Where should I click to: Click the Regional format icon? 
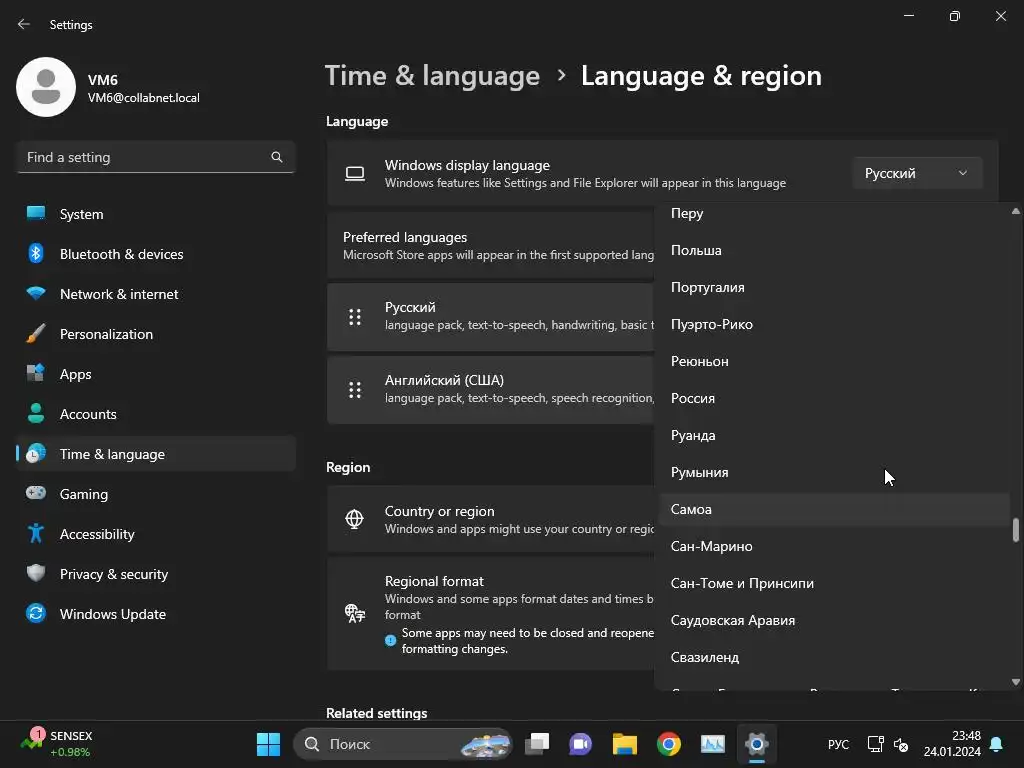click(355, 613)
